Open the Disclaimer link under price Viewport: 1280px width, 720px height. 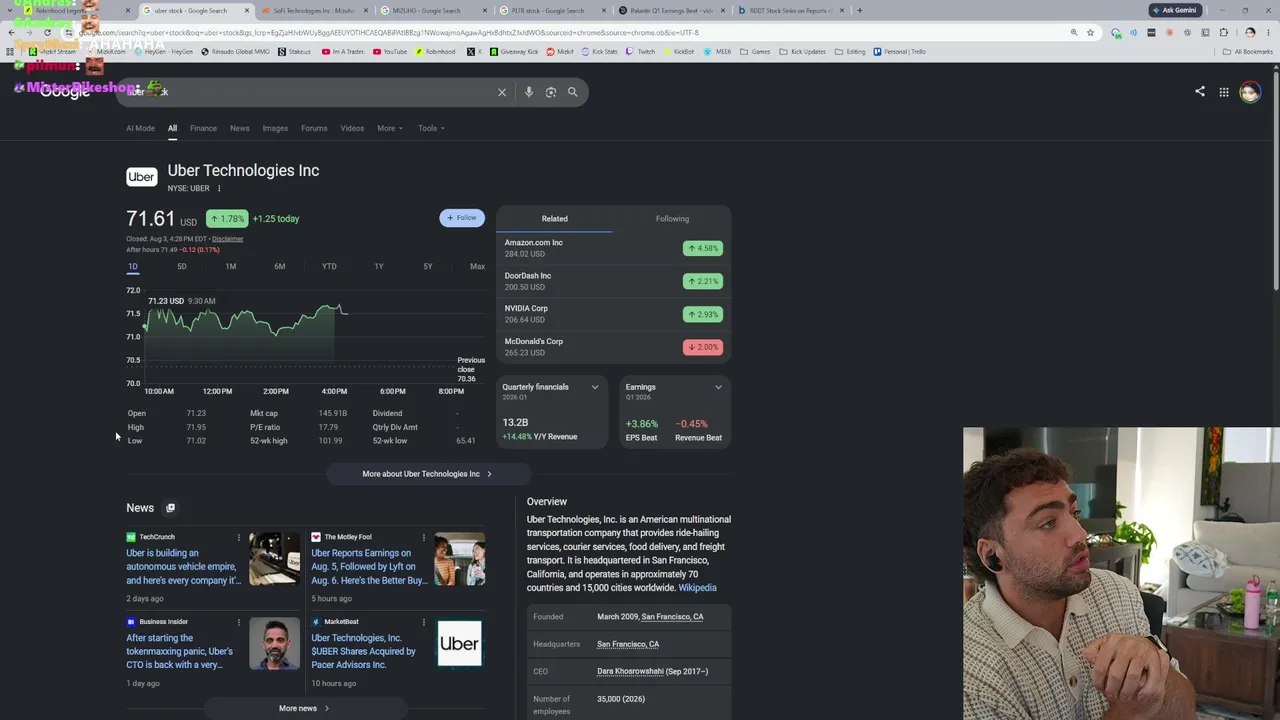[x=227, y=239]
